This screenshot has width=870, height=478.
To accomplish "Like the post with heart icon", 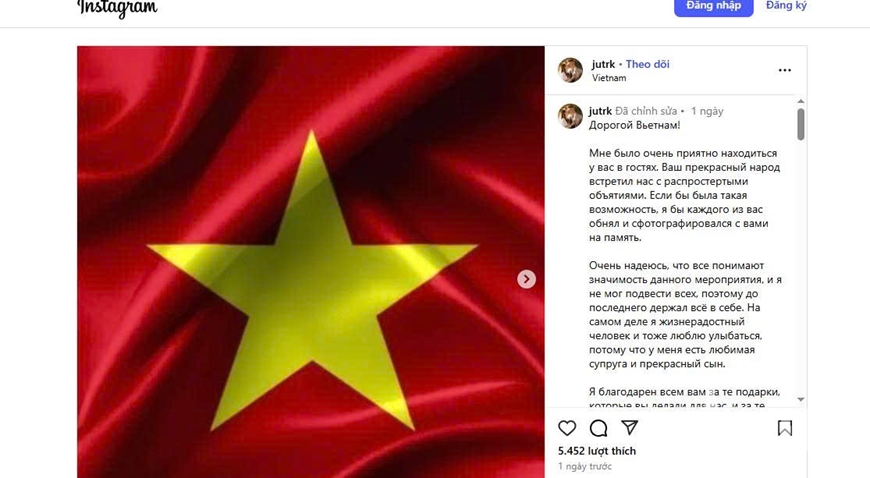I will click(566, 428).
